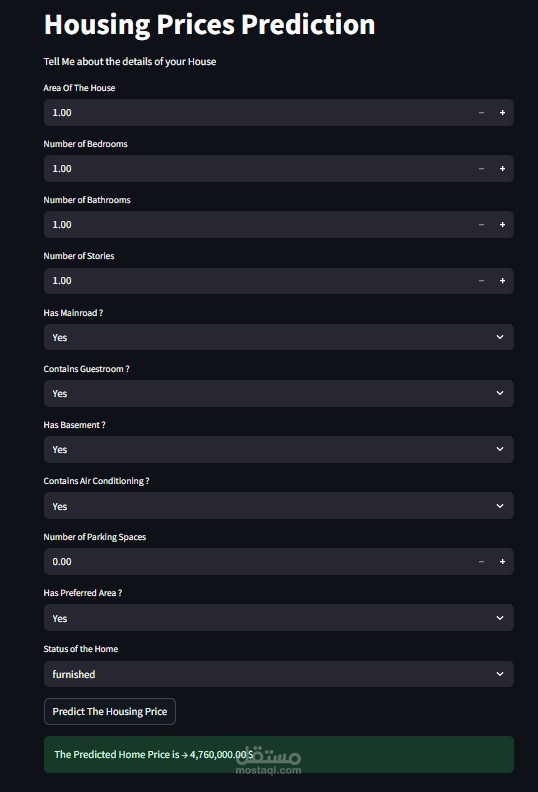Click the predicted home price result banner

[279, 755]
